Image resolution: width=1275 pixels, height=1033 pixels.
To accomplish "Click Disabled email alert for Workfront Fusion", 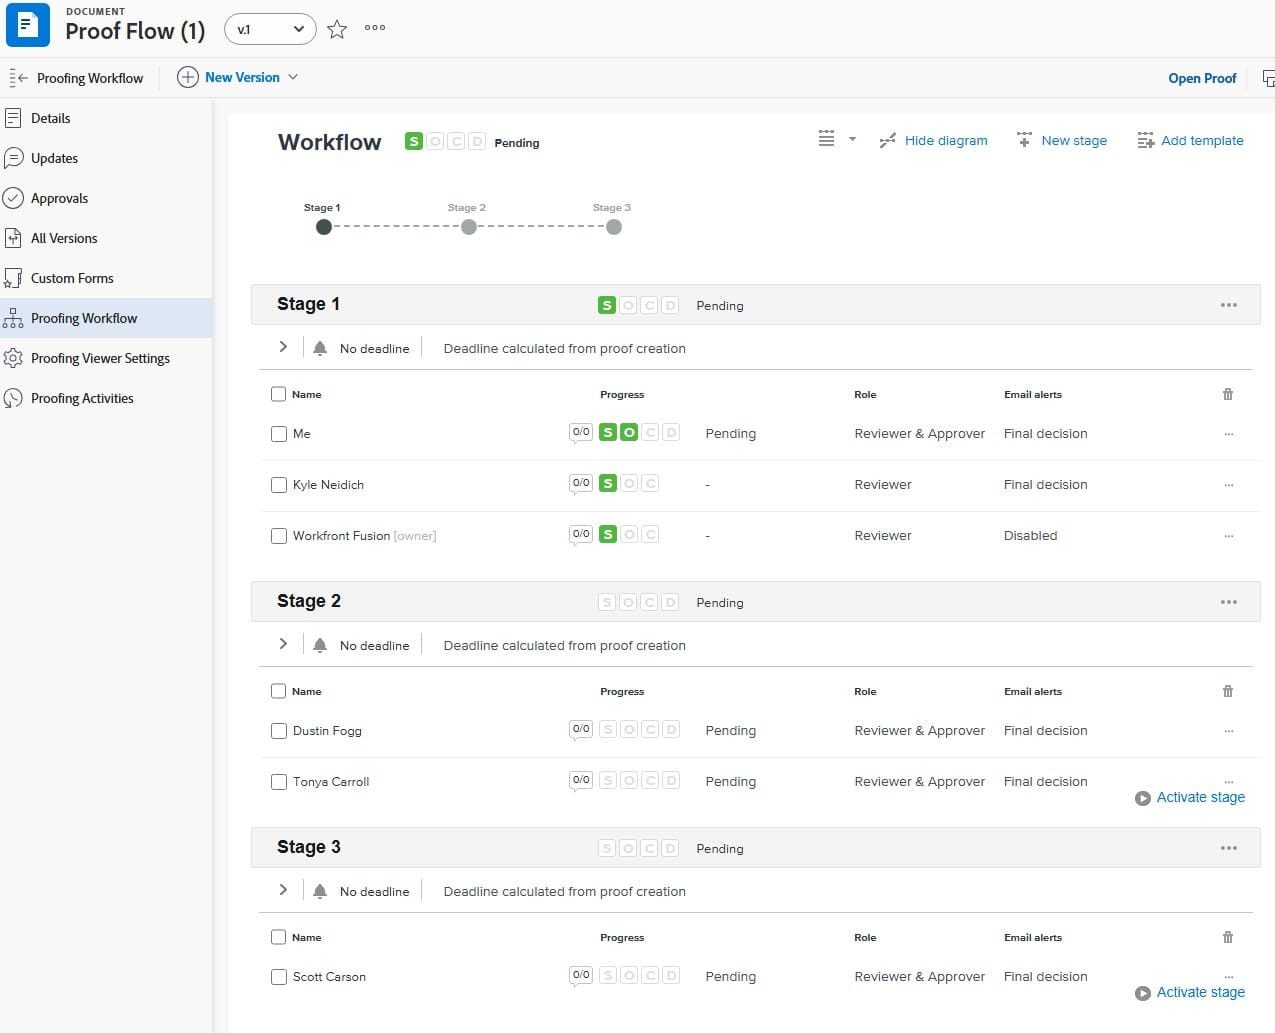I will [x=1030, y=536].
